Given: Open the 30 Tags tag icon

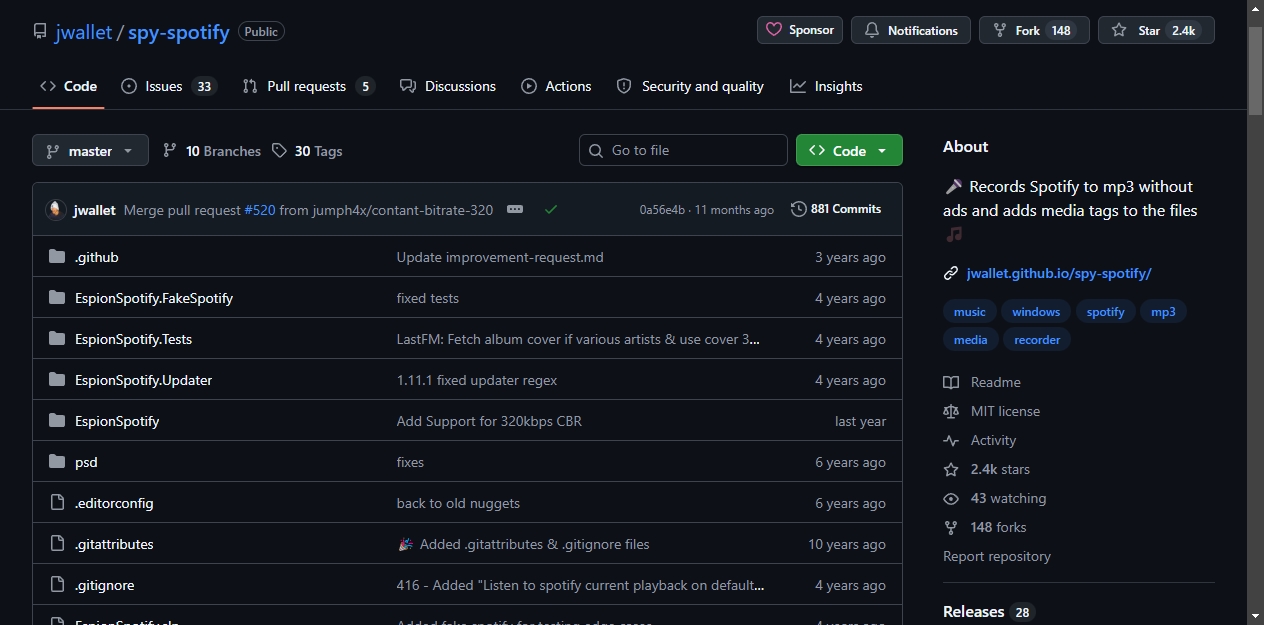Looking at the screenshot, I should pos(279,151).
